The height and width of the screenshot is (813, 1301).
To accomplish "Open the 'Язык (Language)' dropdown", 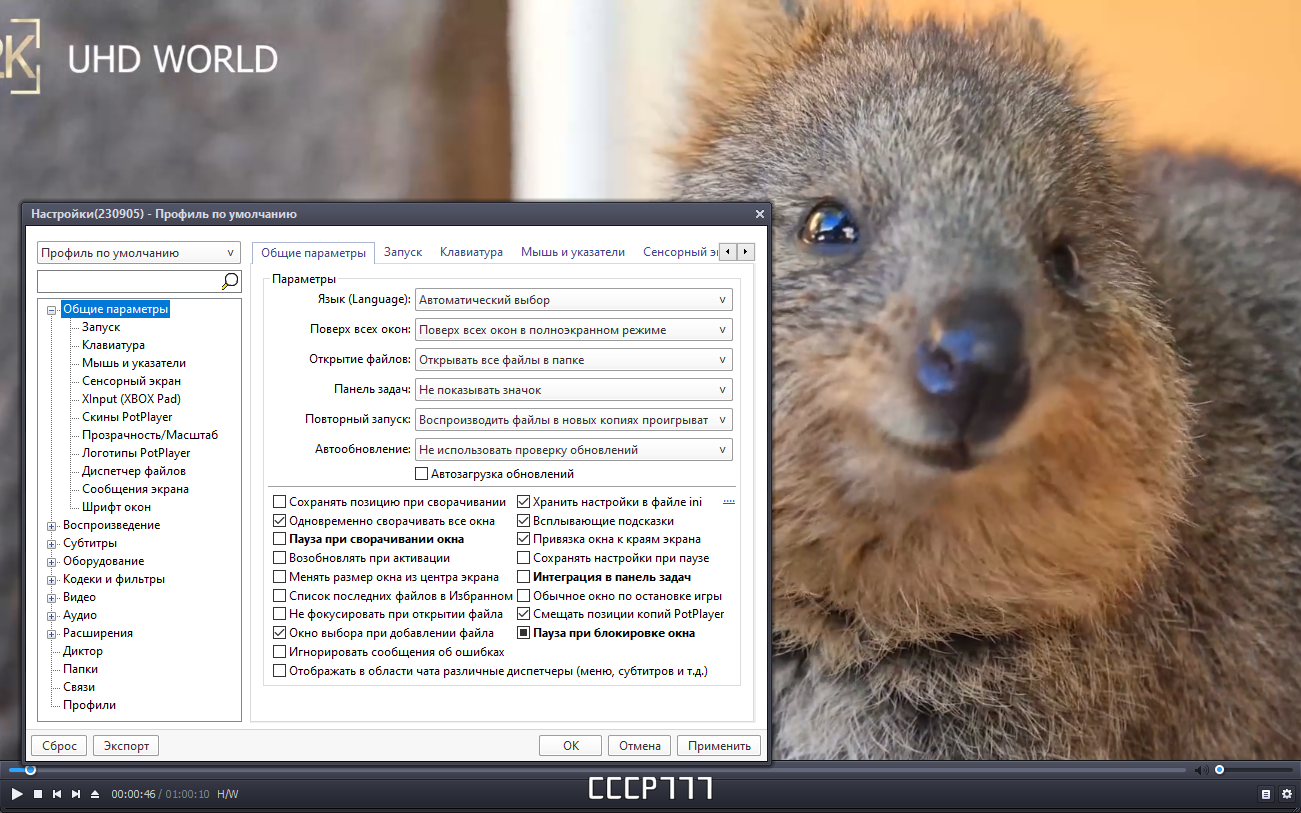I will (x=573, y=300).
